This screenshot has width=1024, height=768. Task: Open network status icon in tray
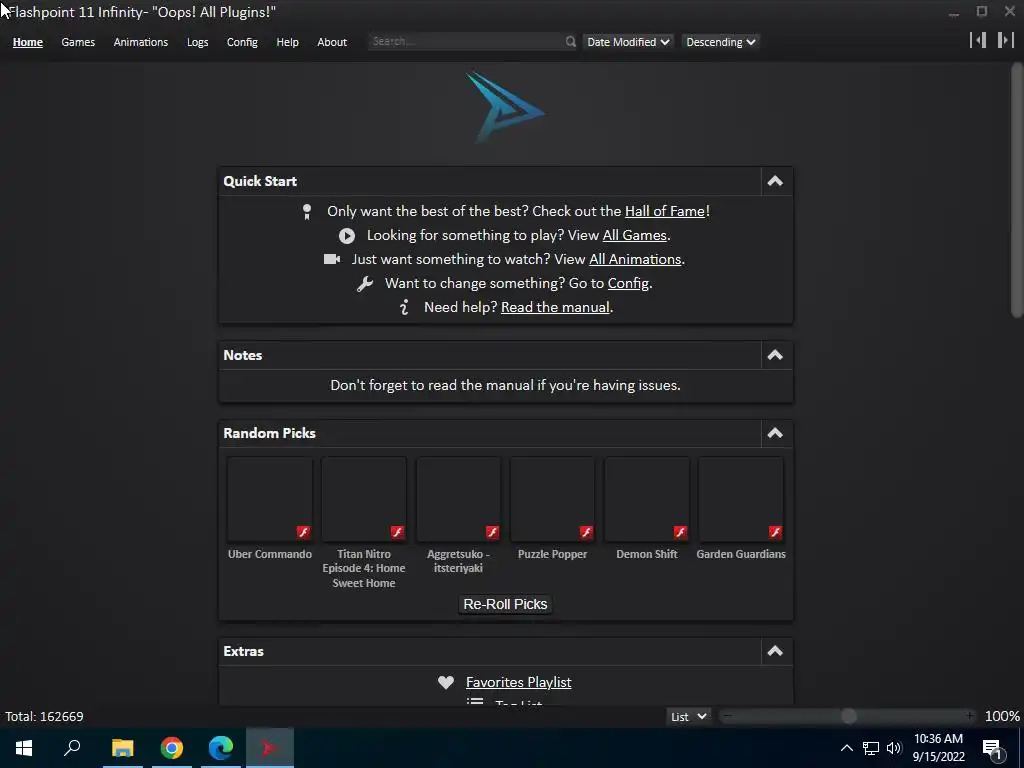pyautogui.click(x=871, y=748)
